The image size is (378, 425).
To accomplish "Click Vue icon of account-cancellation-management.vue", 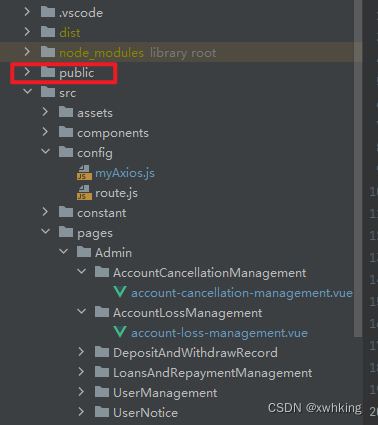I will pyautogui.click(x=120, y=292).
